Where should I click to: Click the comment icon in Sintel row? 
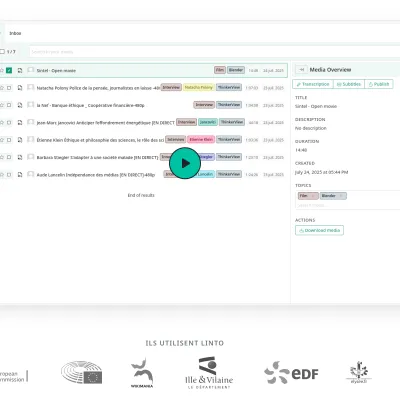[x=31, y=70]
